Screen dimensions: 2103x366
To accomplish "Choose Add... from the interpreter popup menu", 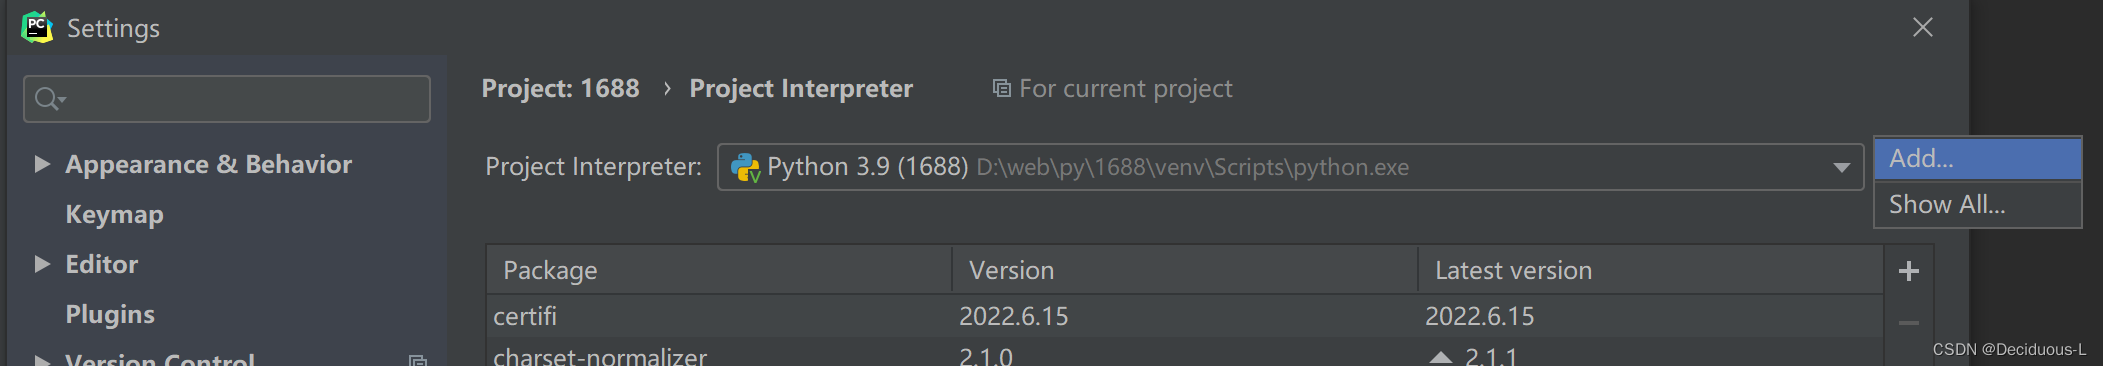I will tap(1977, 158).
